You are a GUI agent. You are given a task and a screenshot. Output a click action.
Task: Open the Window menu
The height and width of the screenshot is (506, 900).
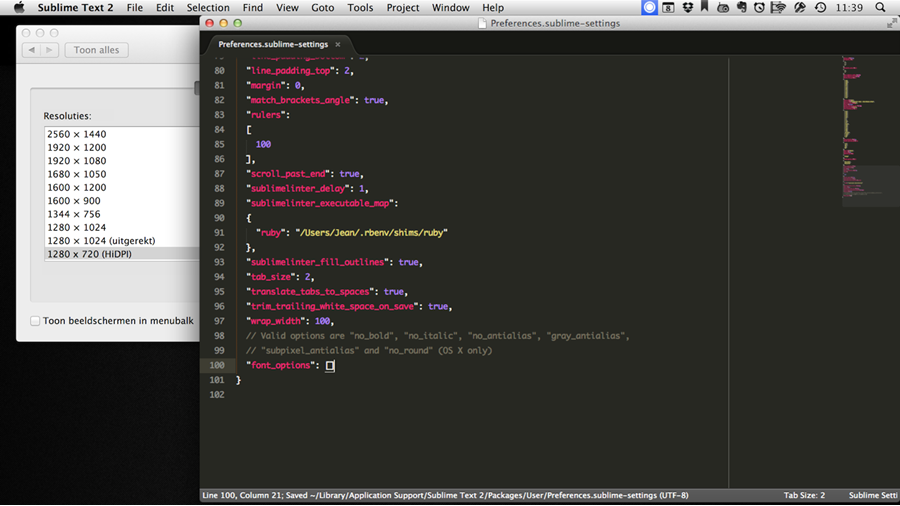[x=451, y=7]
